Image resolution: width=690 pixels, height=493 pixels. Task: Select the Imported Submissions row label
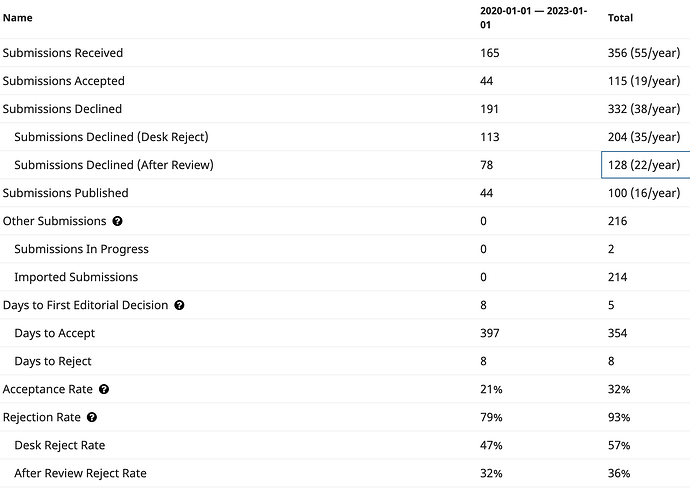[76, 277]
